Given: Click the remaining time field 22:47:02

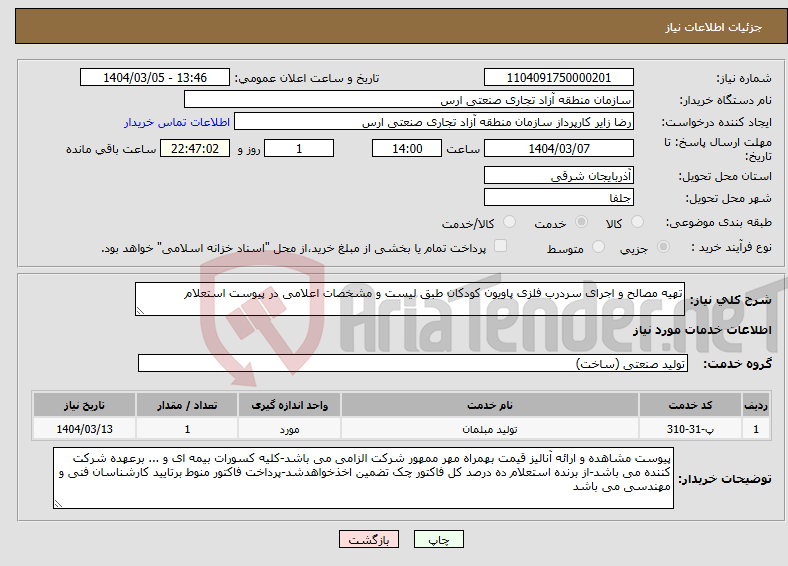Looking at the screenshot, I should point(195,148).
